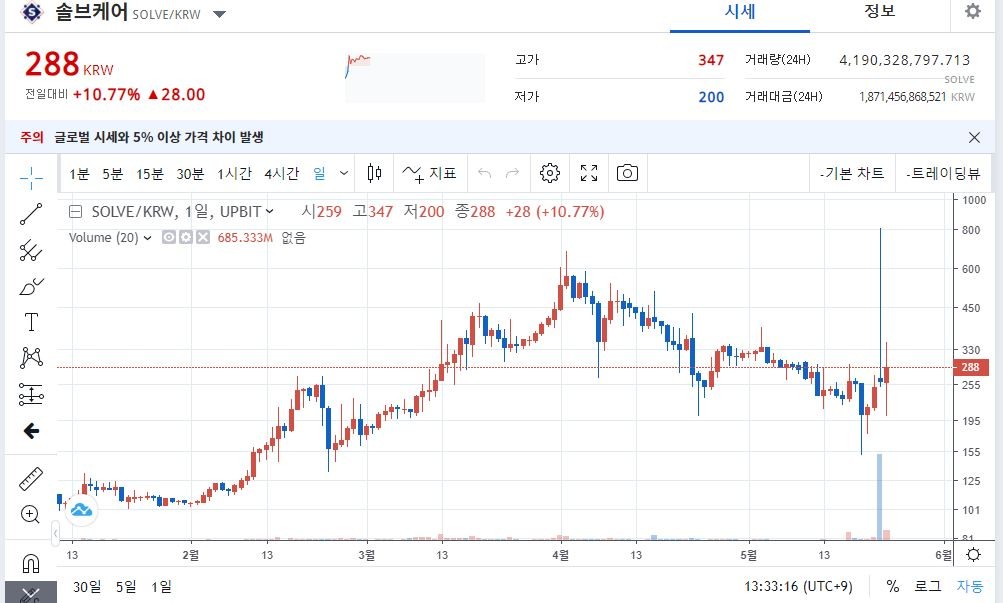Switch to the 시세 tab
Screen dimensions: 1003x603
[740, 12]
